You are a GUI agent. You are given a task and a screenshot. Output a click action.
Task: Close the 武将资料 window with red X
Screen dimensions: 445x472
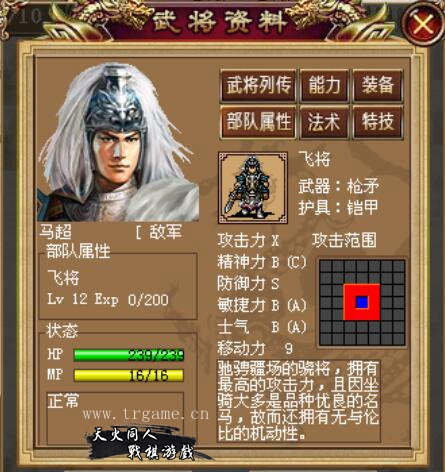pos(423,24)
